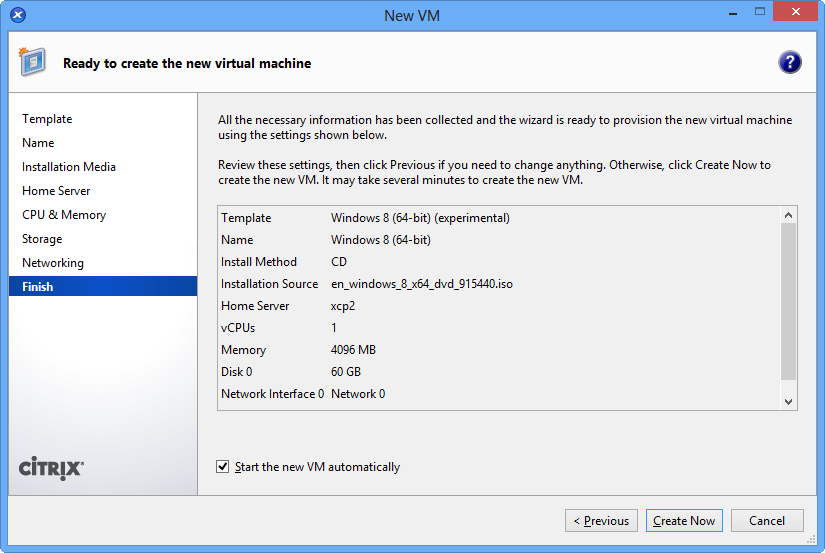The height and width of the screenshot is (553, 825).
Task: Jump to the Storage step
Action: point(42,239)
